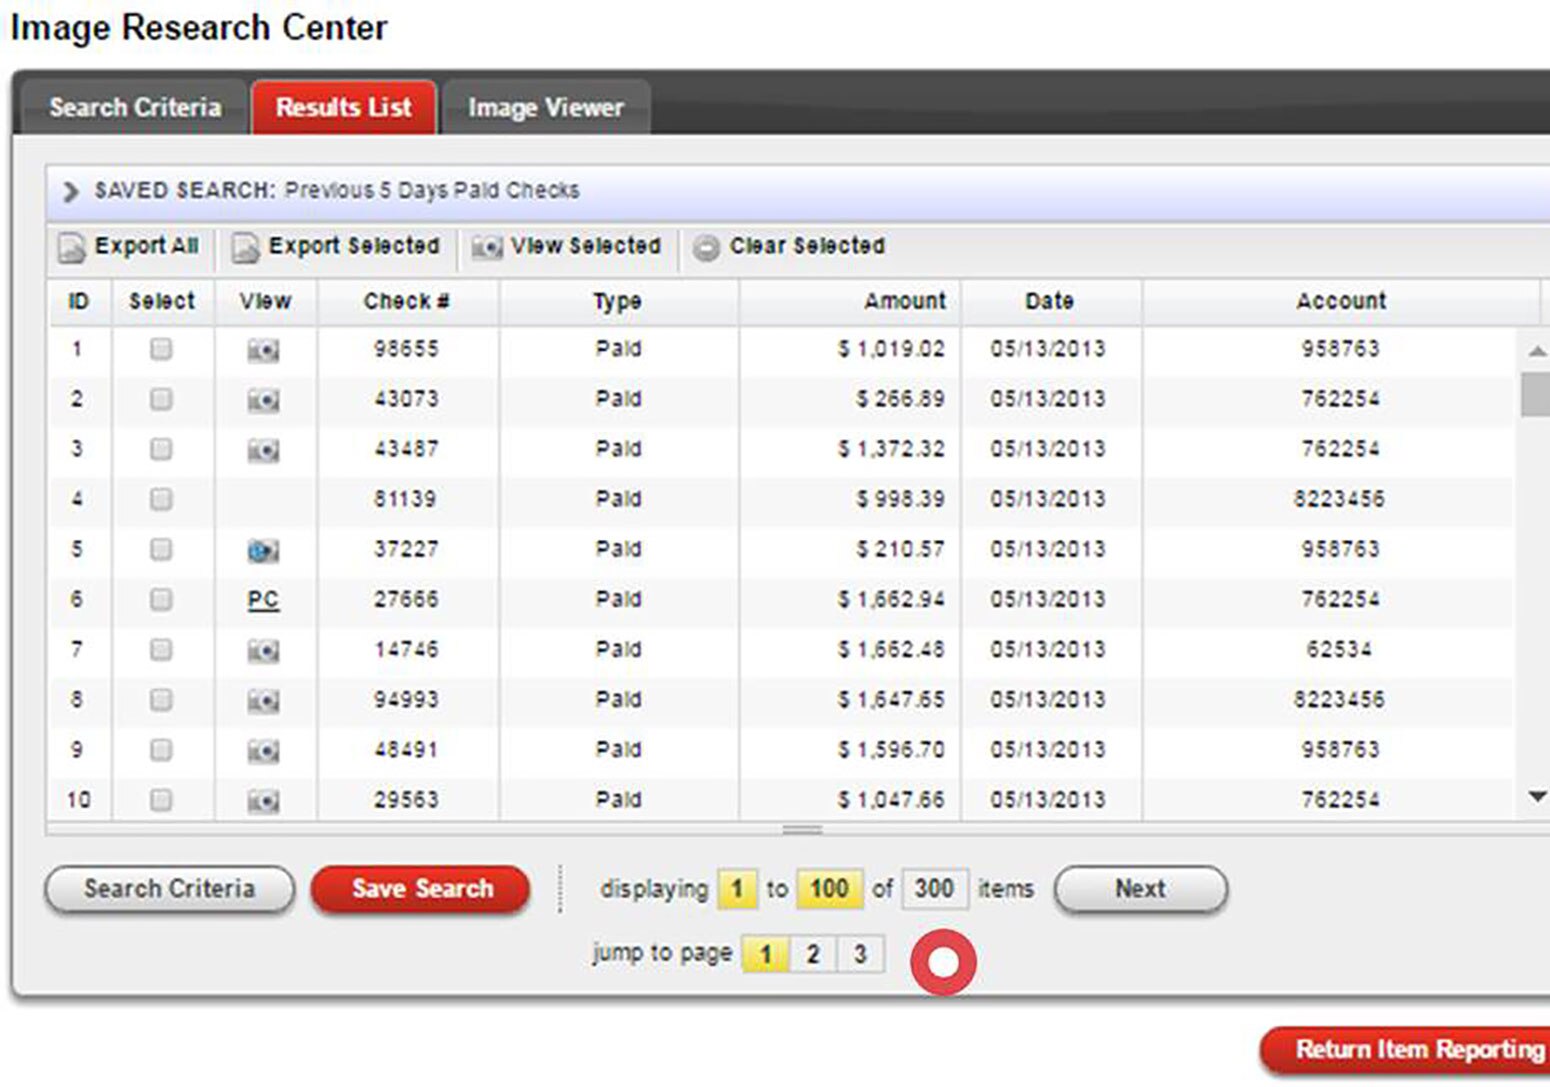
Task: Click the View Selected camera icon
Action: (x=487, y=247)
